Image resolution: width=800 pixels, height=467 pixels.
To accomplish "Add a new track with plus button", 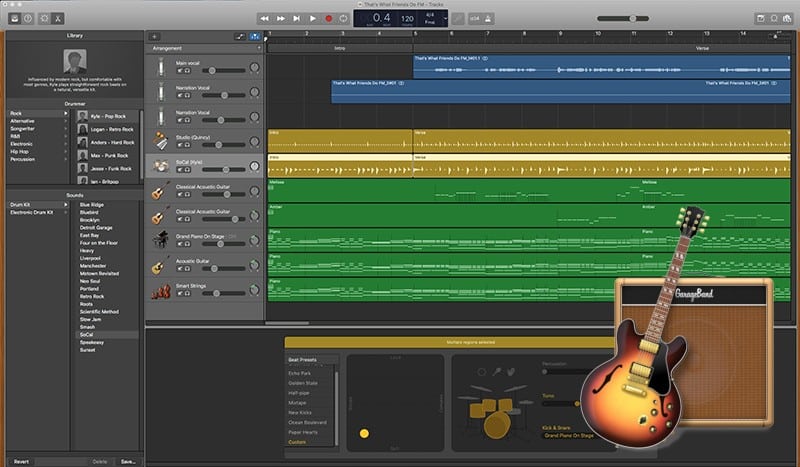I will pyautogui.click(x=154, y=36).
